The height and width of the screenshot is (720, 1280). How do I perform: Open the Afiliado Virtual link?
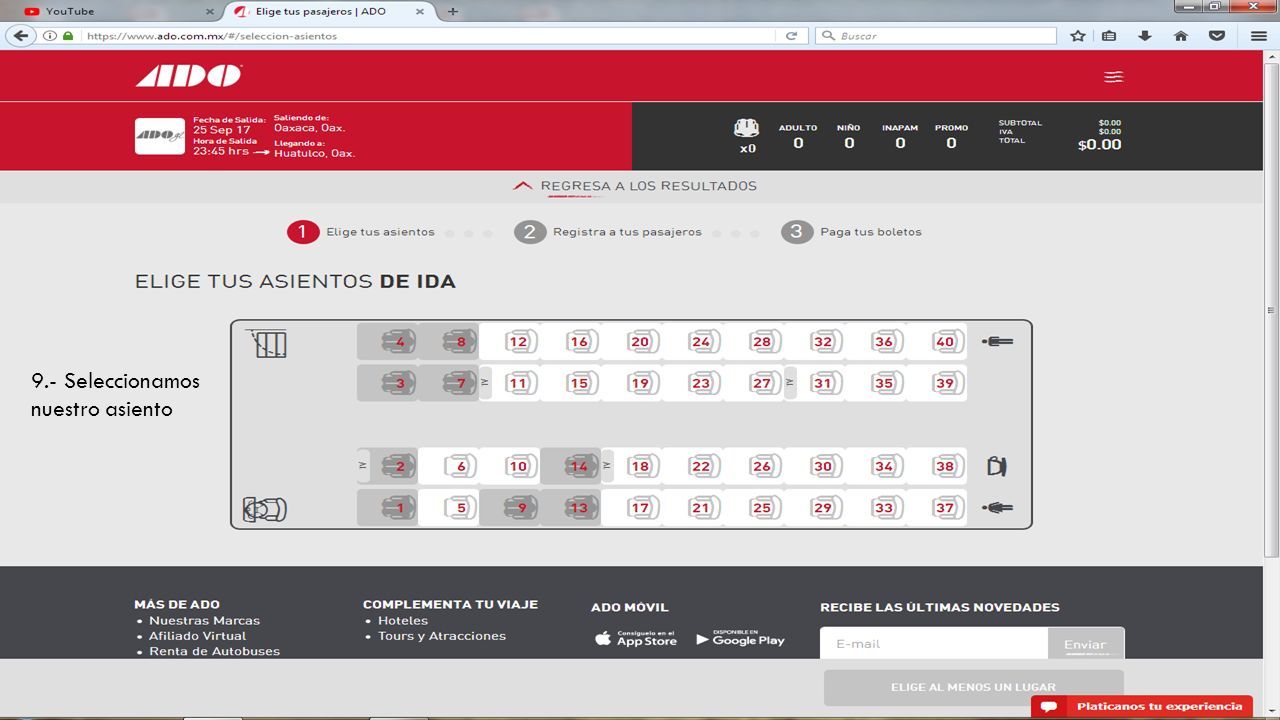click(x=197, y=636)
